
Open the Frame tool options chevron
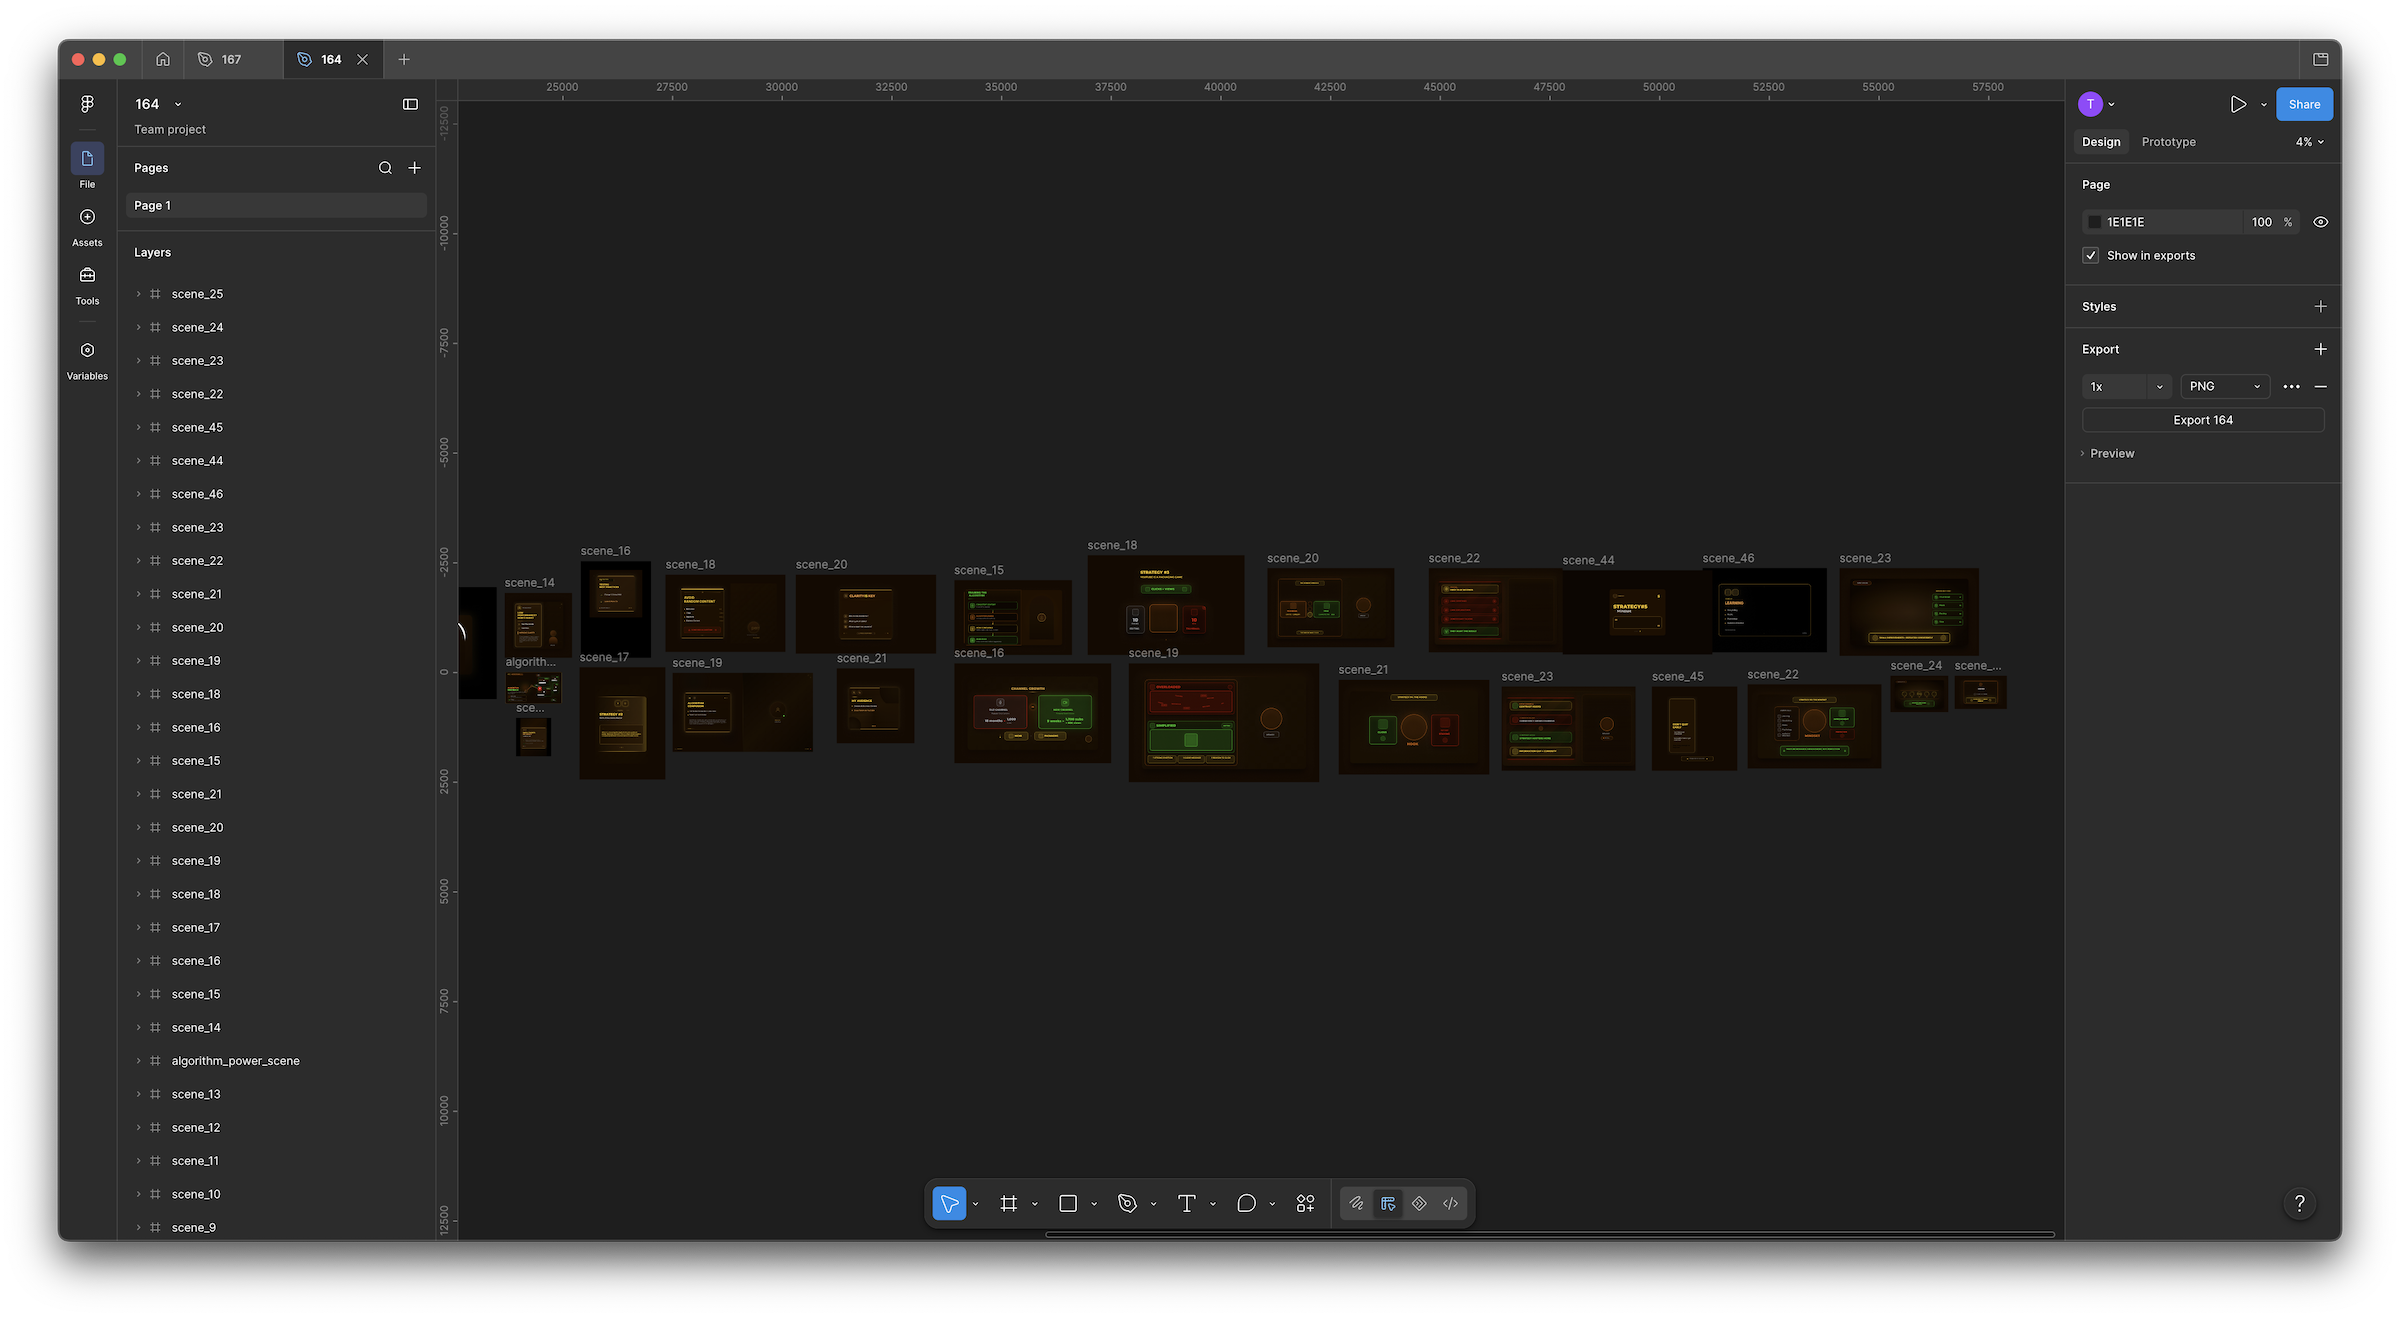1034,1204
